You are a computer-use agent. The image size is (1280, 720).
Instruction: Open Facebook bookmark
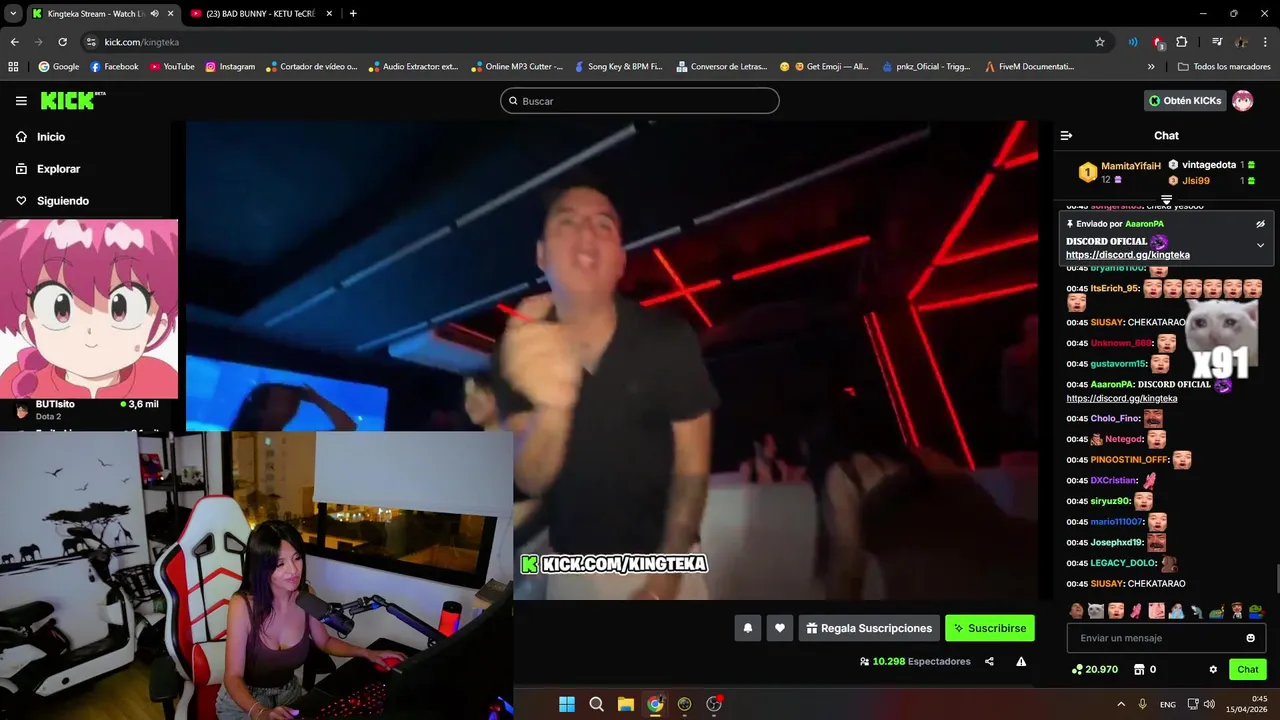point(114,66)
